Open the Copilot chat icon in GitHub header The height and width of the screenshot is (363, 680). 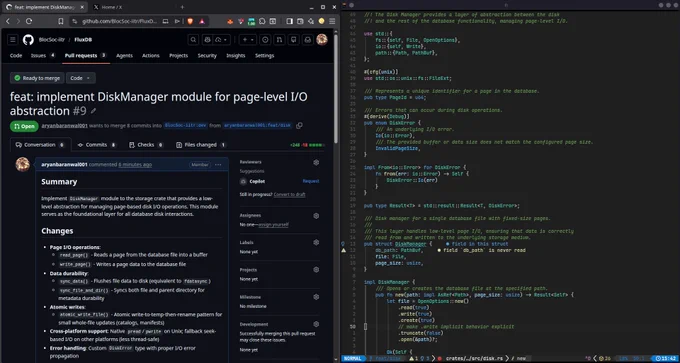tap(207, 39)
